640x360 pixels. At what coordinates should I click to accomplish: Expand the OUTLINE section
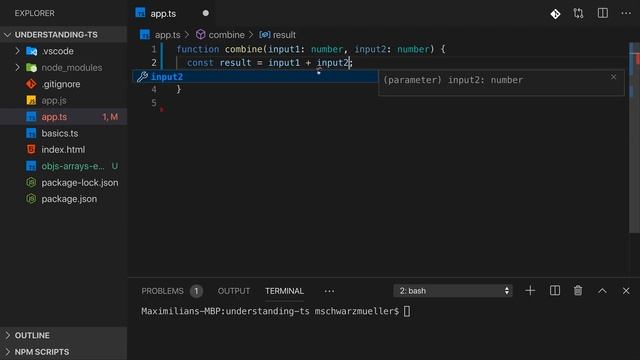63,335
